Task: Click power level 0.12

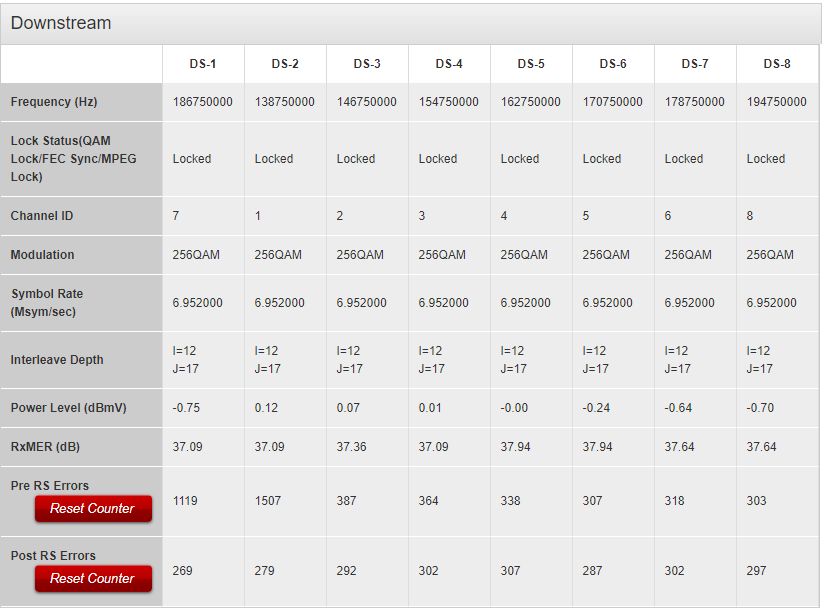Action: click(266, 408)
